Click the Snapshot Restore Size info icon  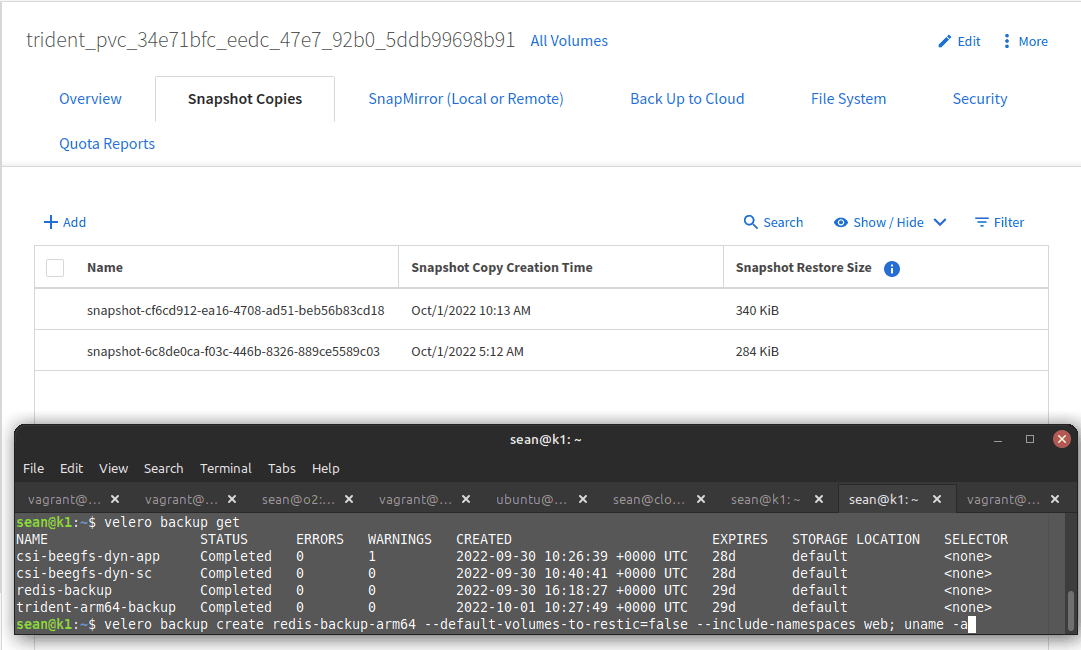(x=891, y=269)
